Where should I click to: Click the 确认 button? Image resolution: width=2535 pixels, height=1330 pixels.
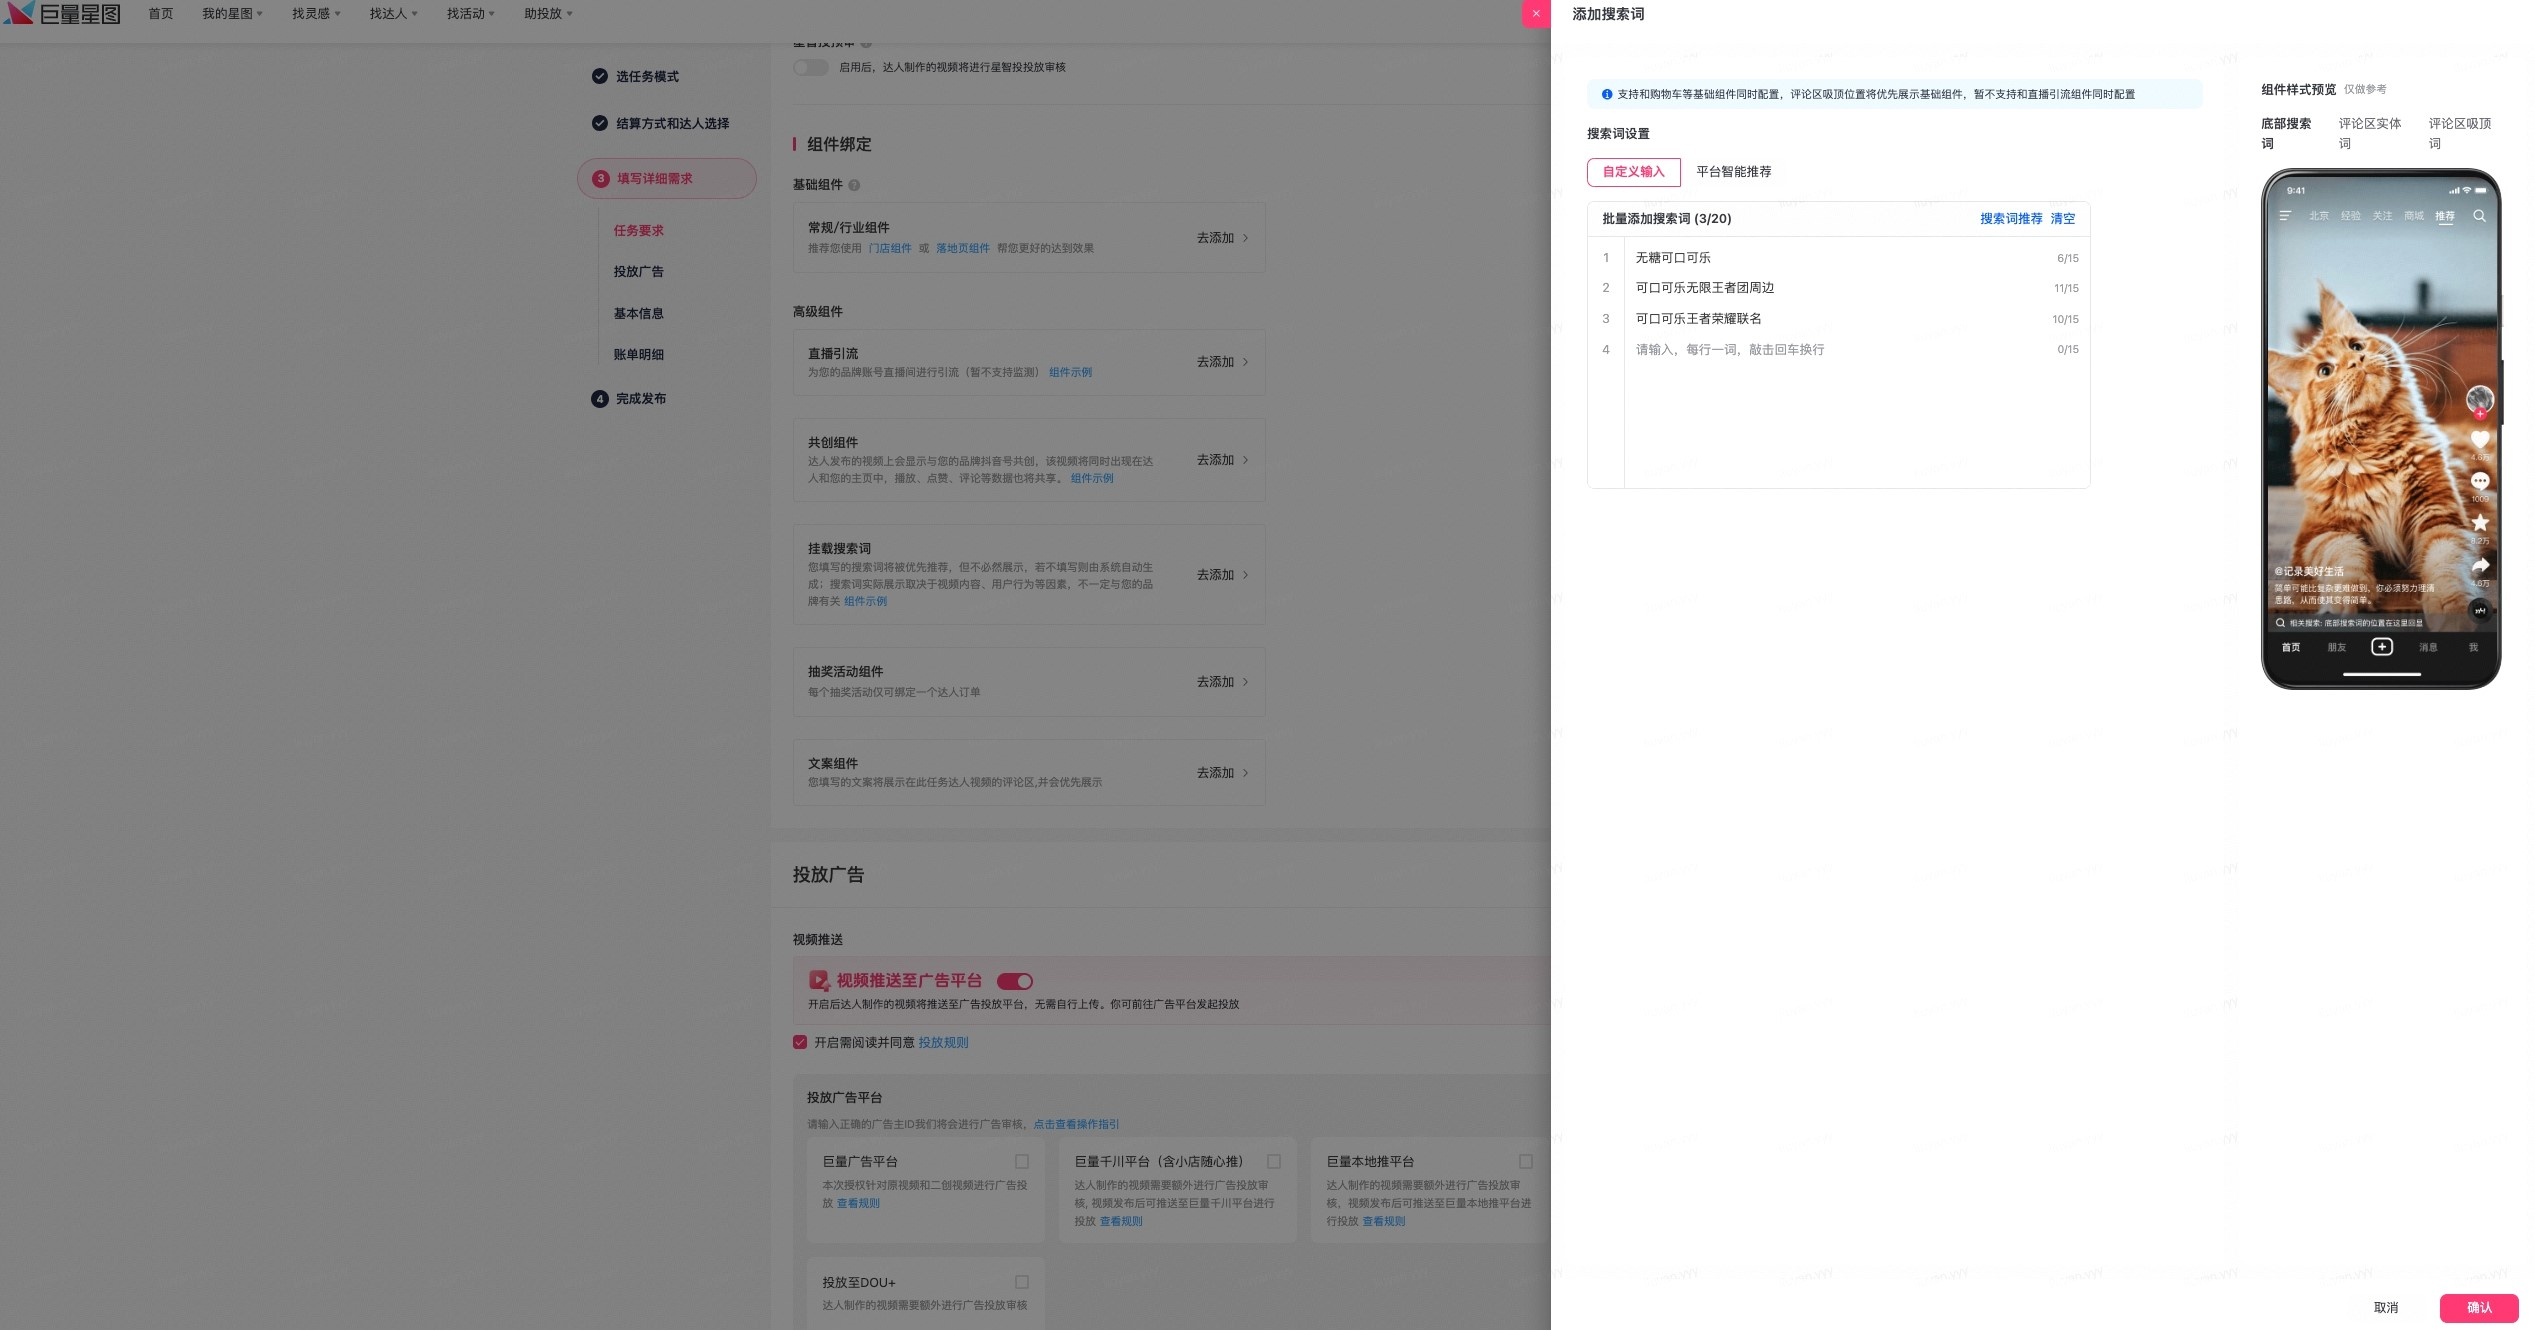click(2479, 1308)
